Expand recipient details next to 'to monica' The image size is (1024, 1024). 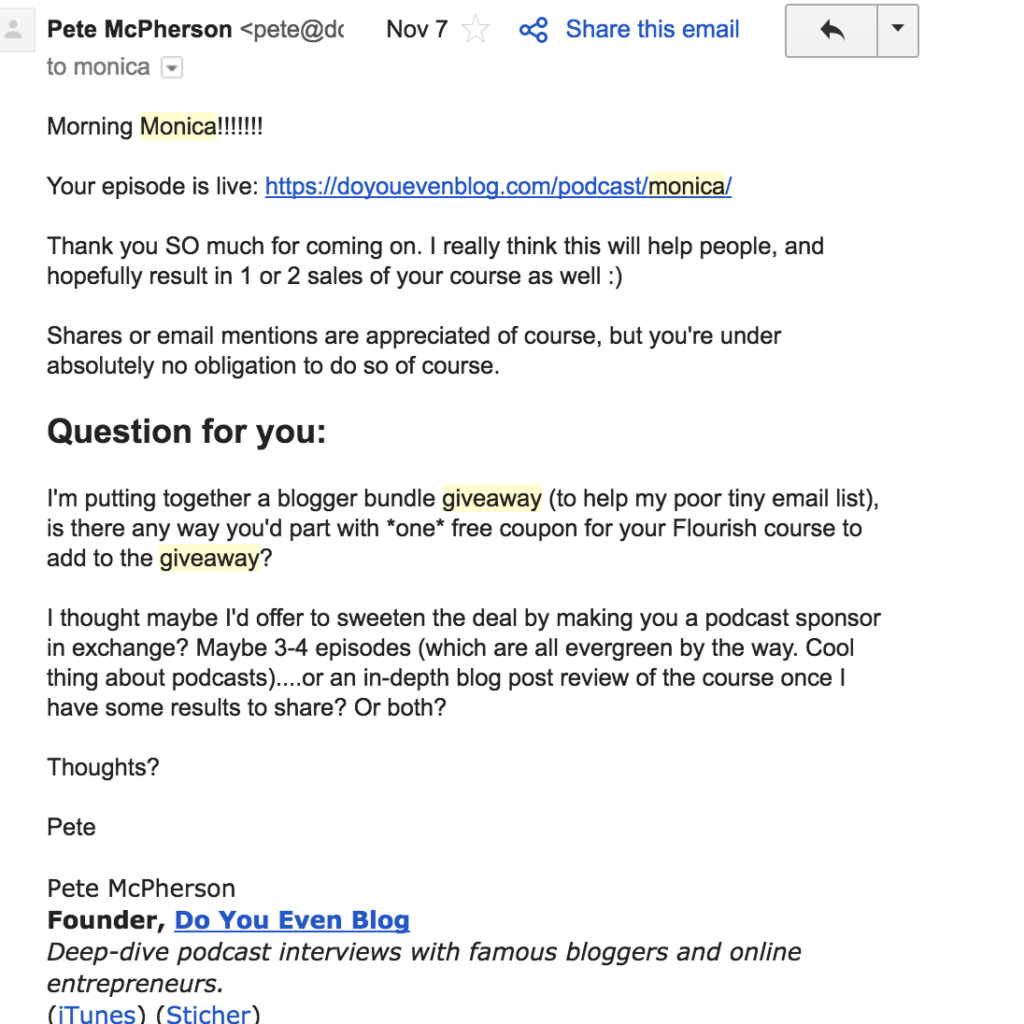pos(172,68)
